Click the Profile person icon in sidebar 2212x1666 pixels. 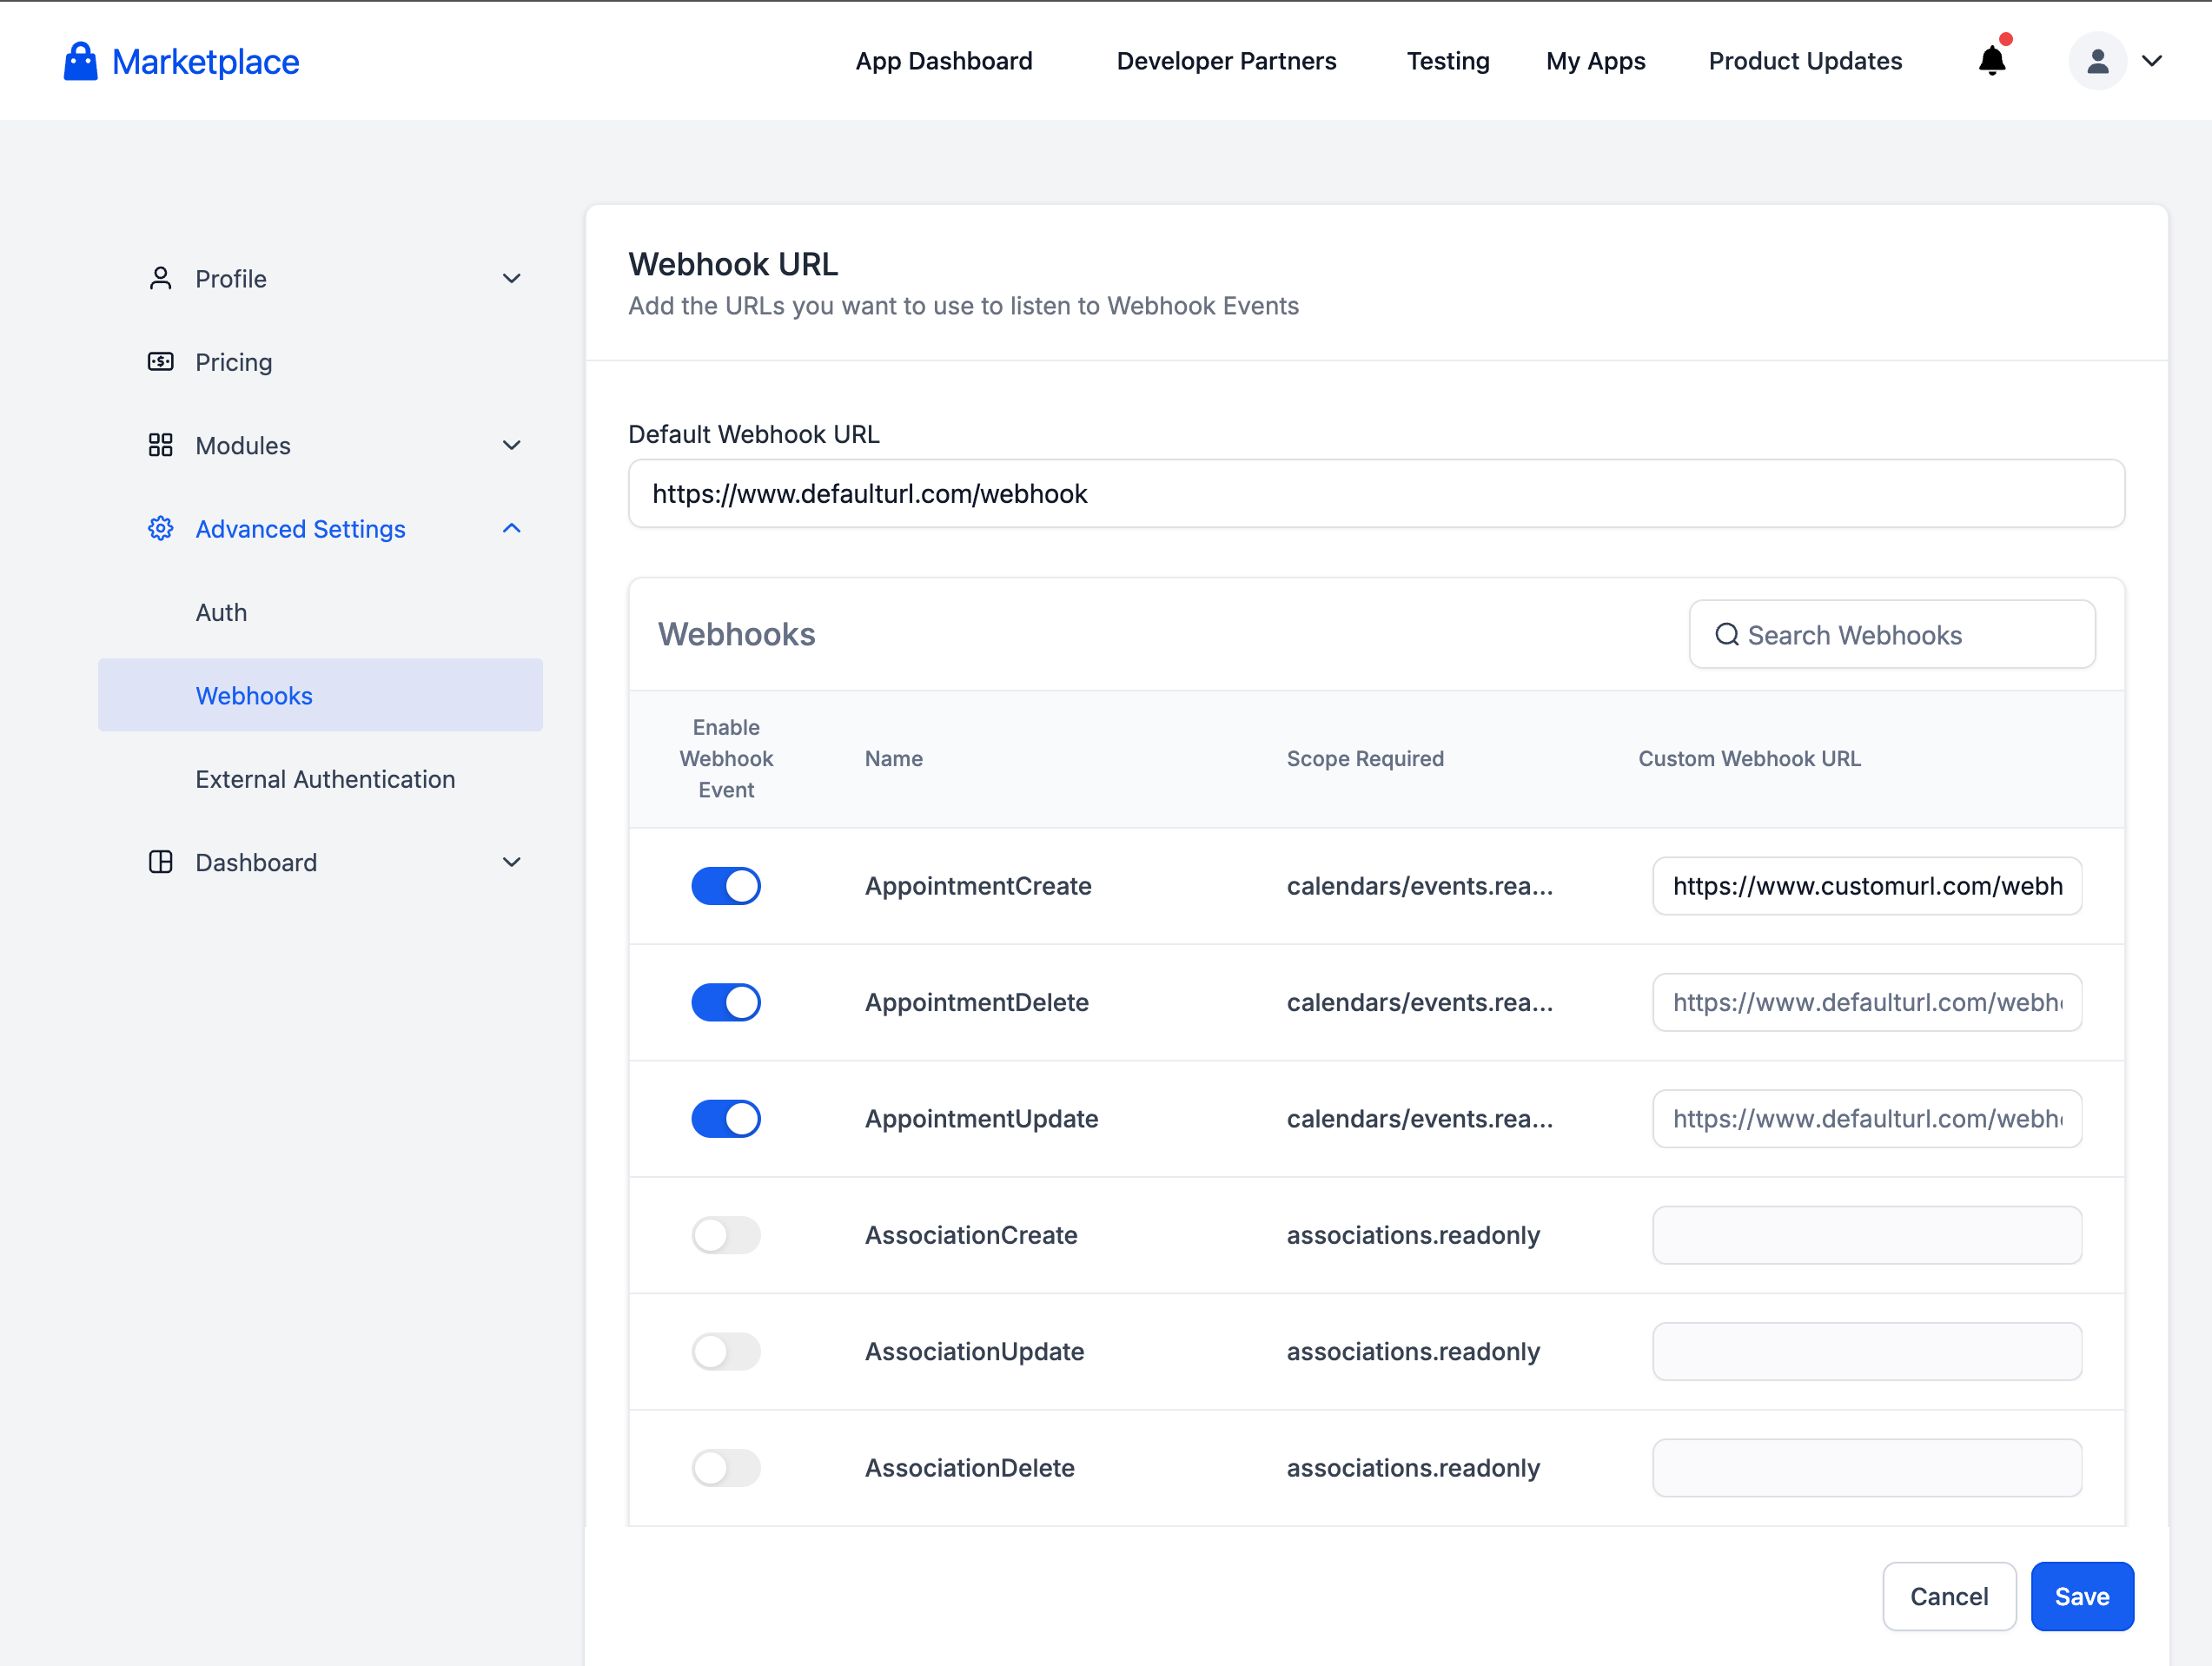coord(160,279)
